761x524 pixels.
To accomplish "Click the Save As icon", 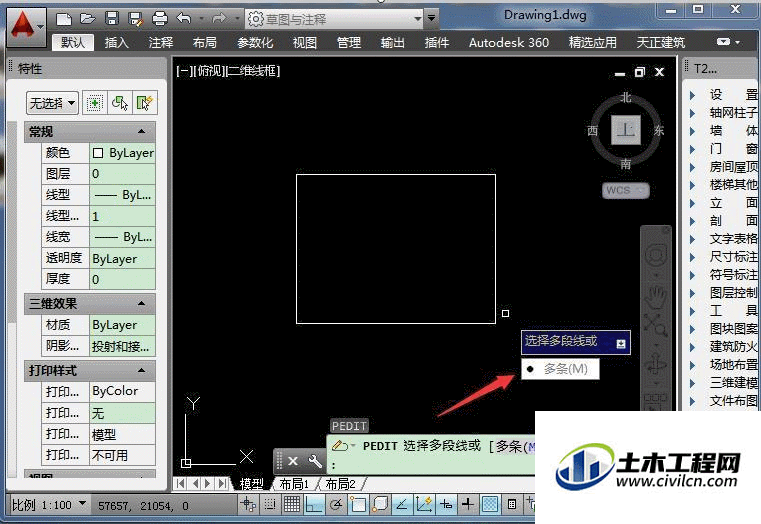I will coord(135,19).
